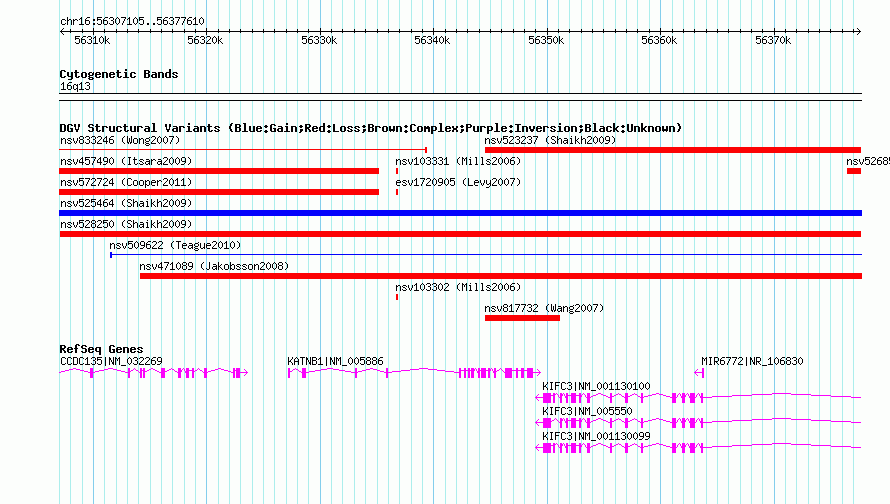Click the 56320k ruler tick label
The image size is (890, 504).
pos(205,40)
